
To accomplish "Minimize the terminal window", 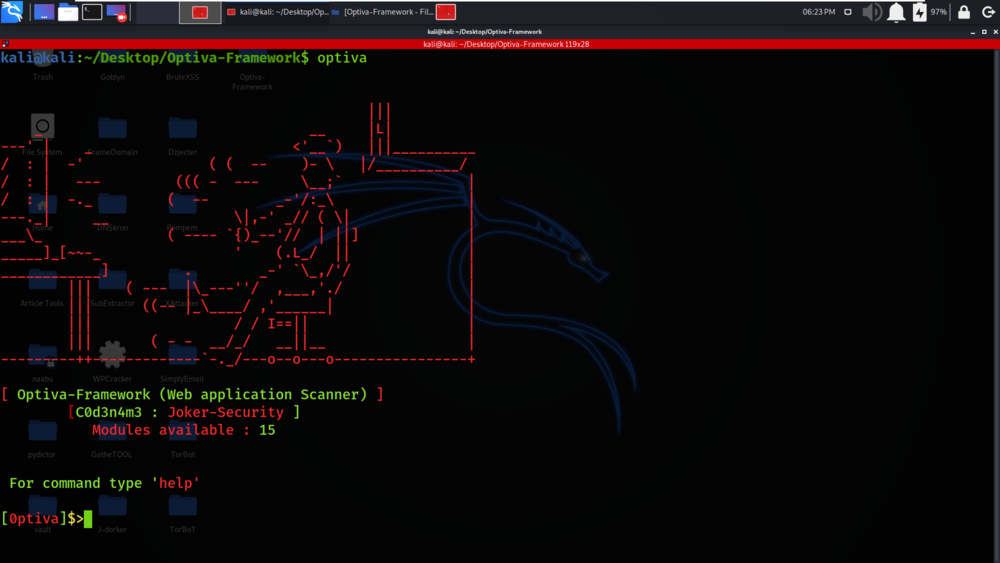I will [973, 32].
